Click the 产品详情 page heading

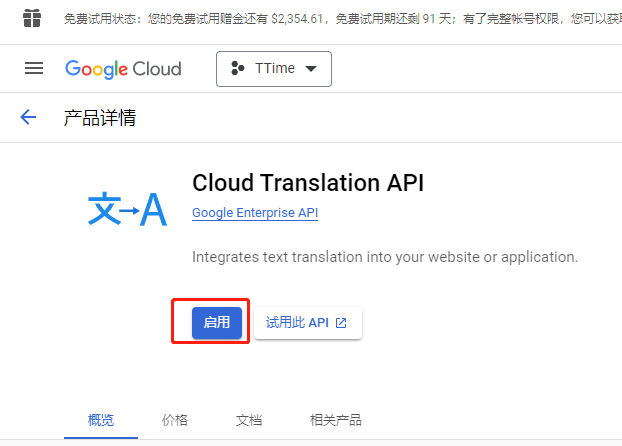(x=100, y=118)
